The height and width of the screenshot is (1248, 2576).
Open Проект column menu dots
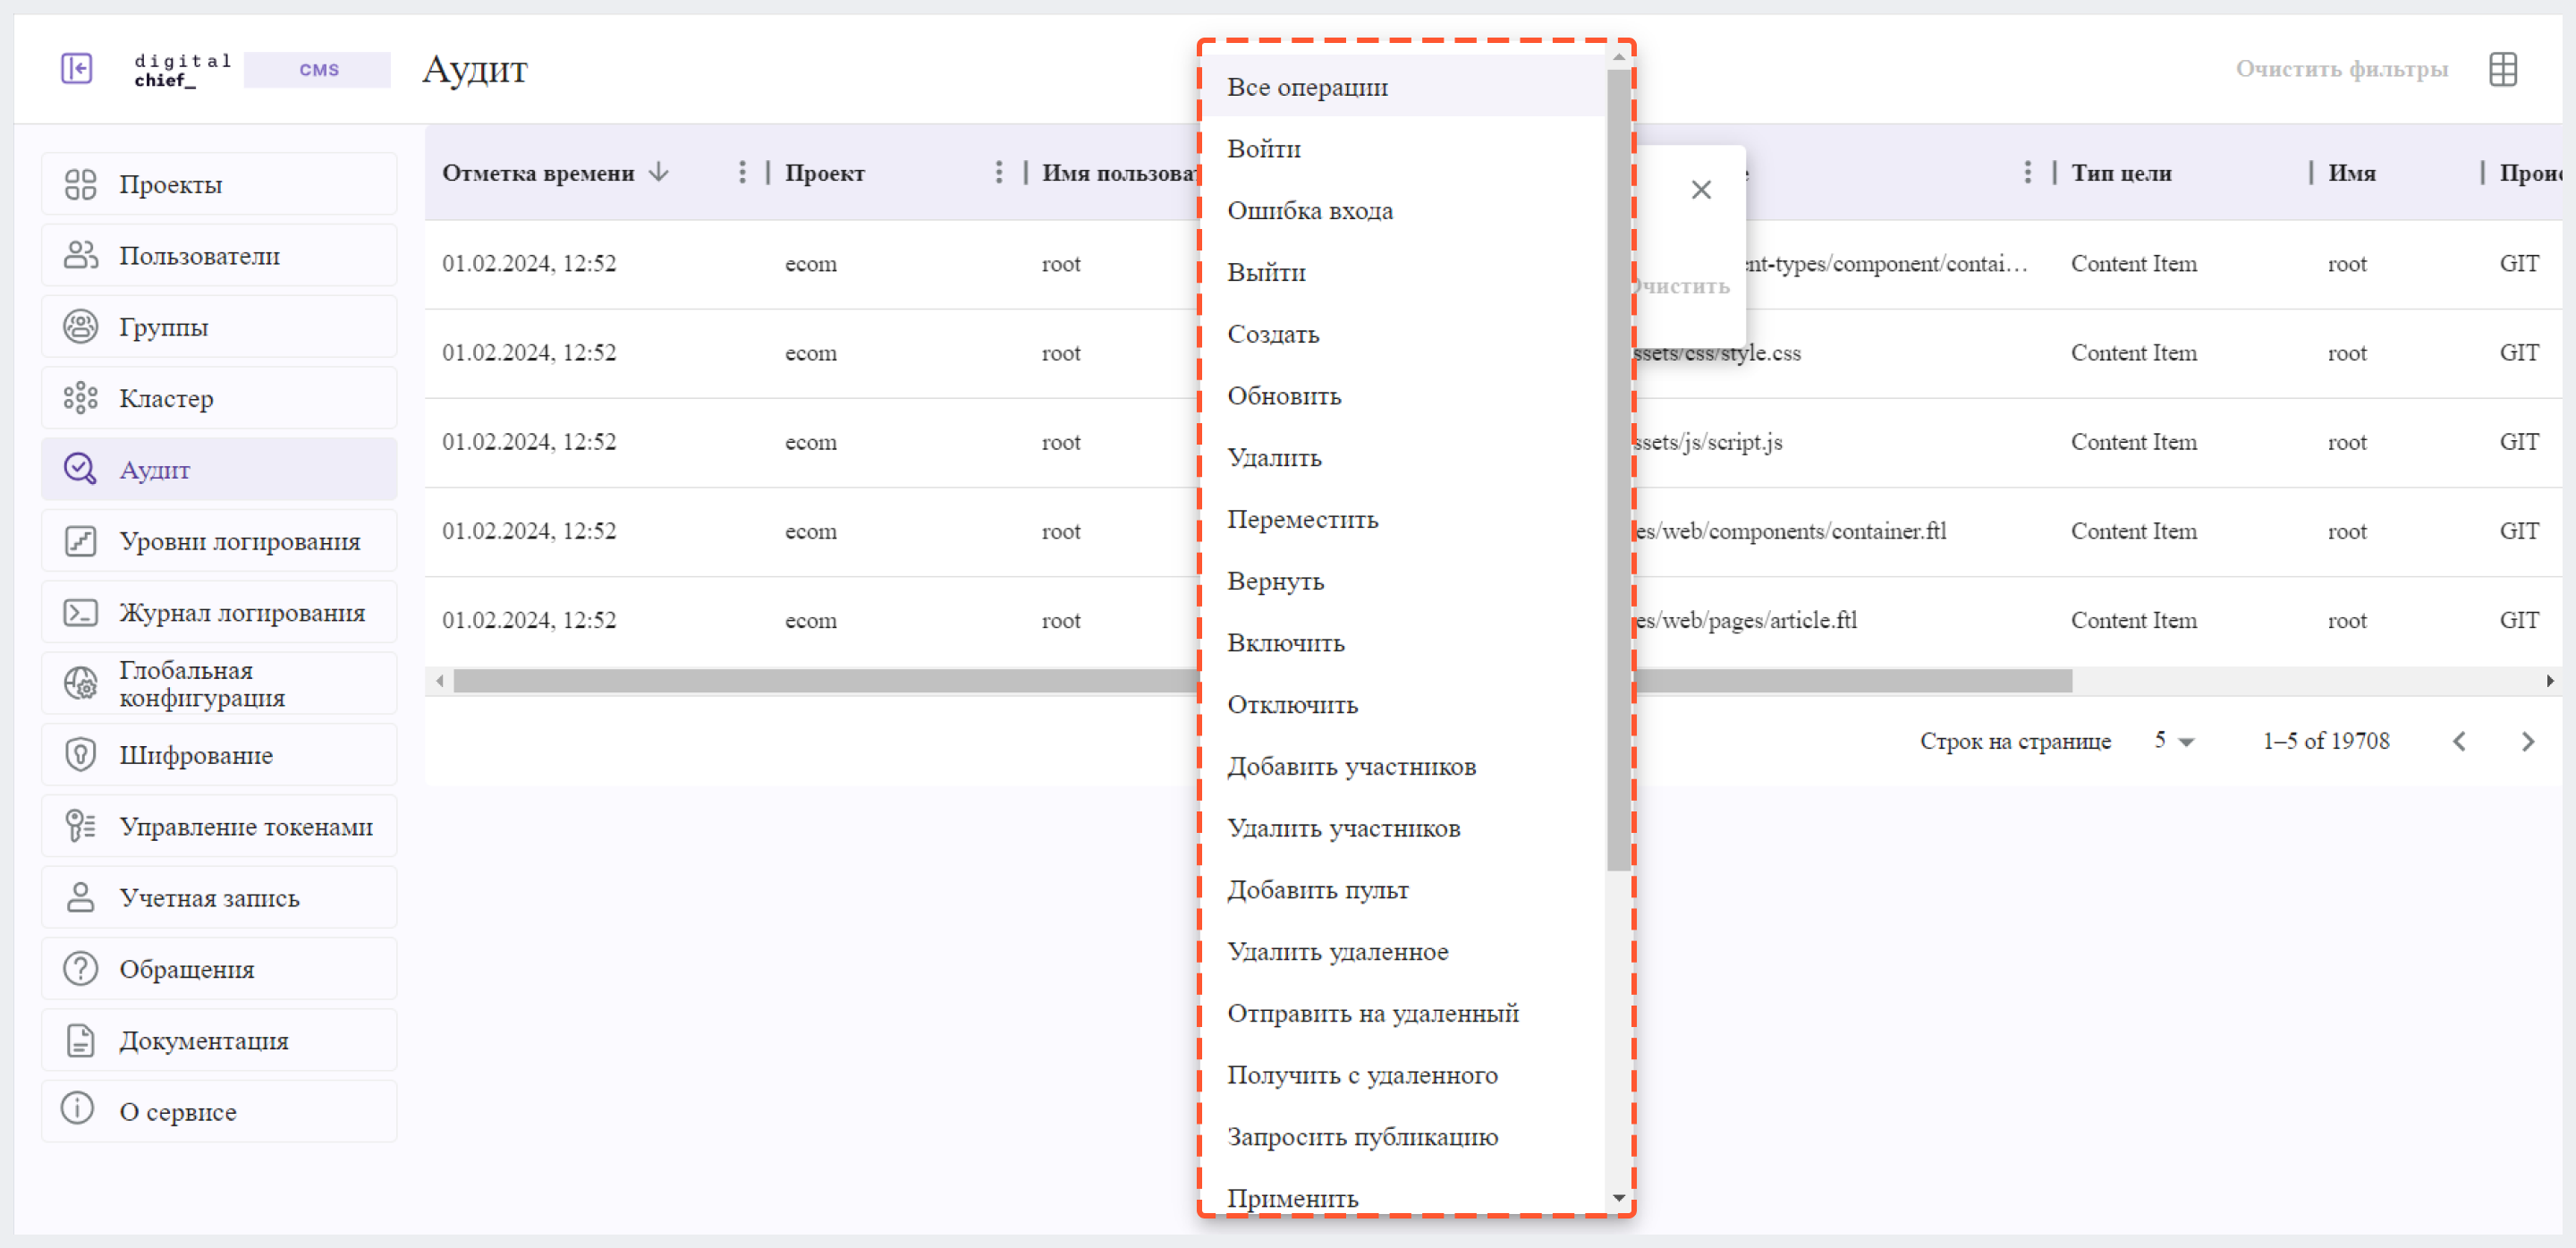[x=998, y=172]
